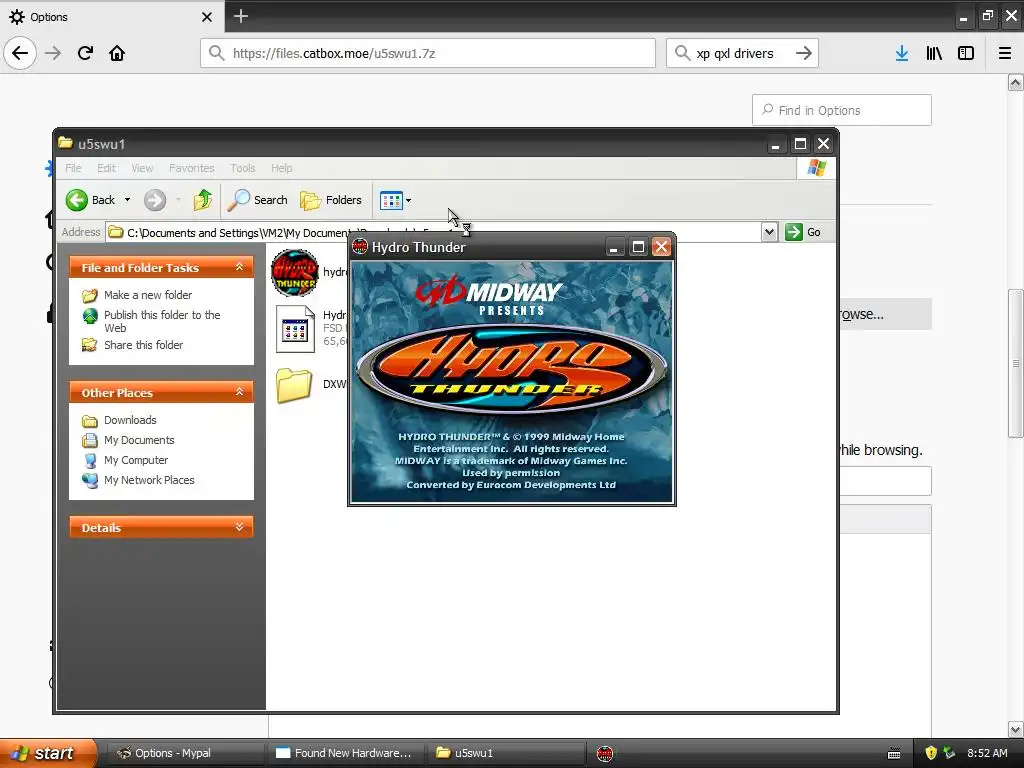Viewport: 1024px width, 768px height.
Task: Open the Views dropdown in Explorer toolbar
Action: (395, 200)
